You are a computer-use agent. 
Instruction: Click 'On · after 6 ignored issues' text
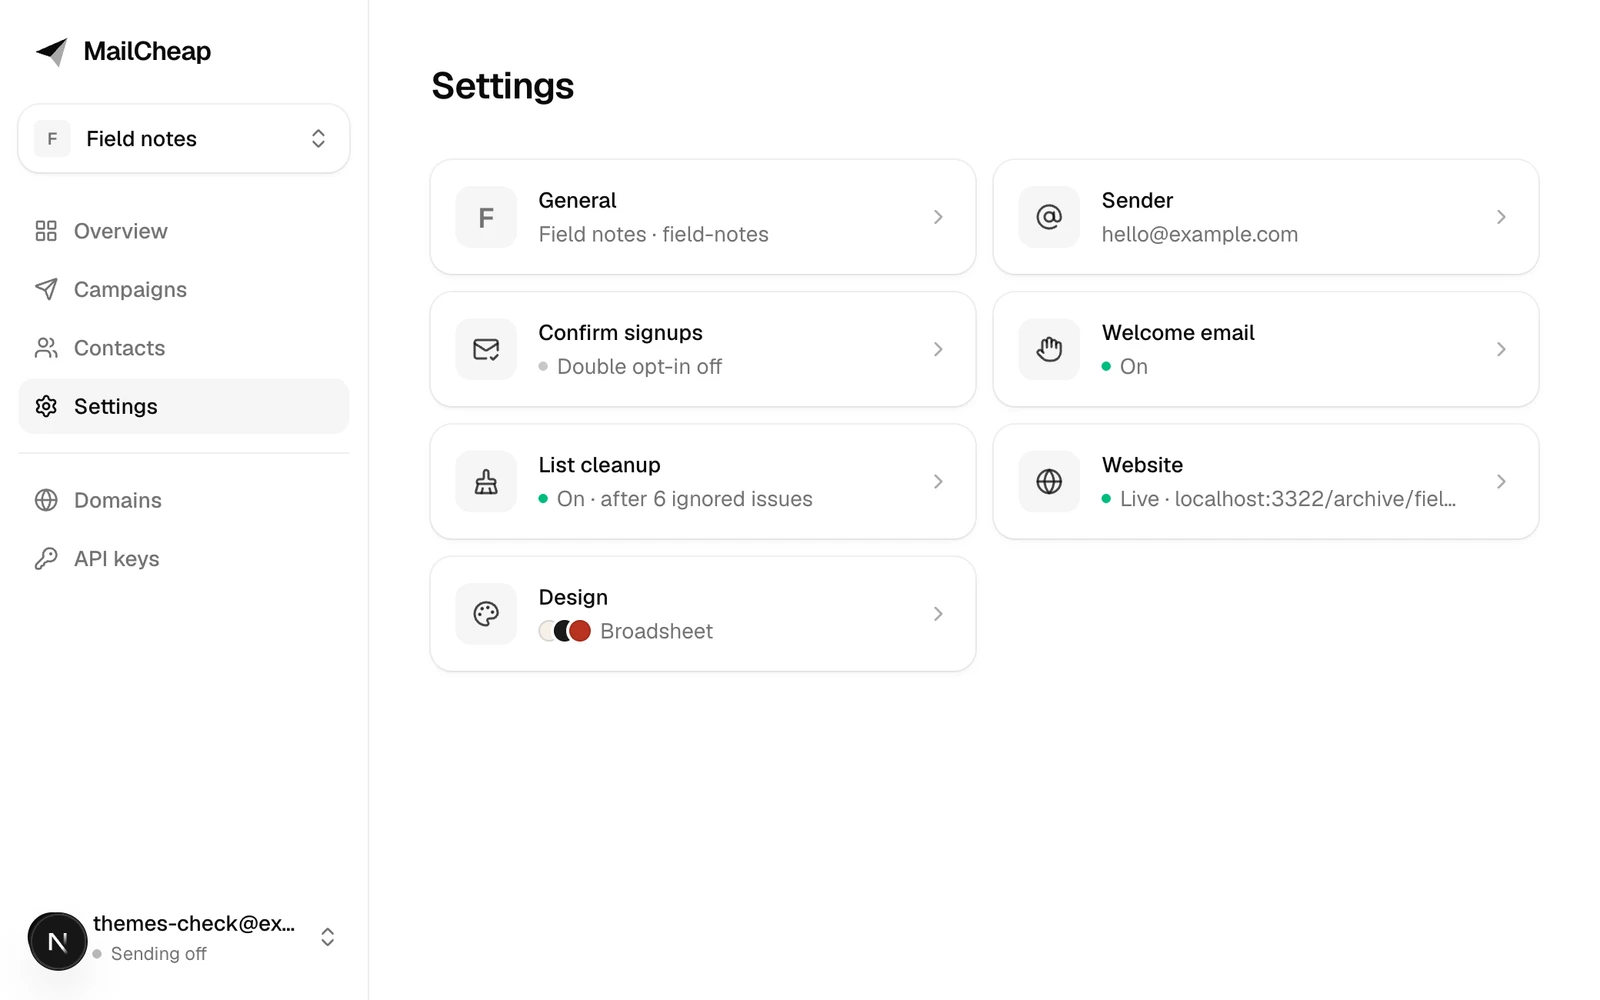click(x=684, y=499)
